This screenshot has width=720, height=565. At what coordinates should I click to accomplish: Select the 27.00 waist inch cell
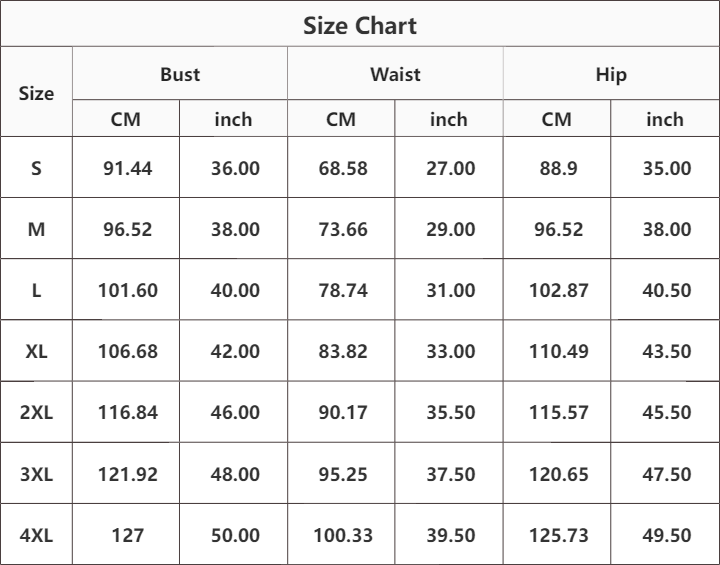450,168
